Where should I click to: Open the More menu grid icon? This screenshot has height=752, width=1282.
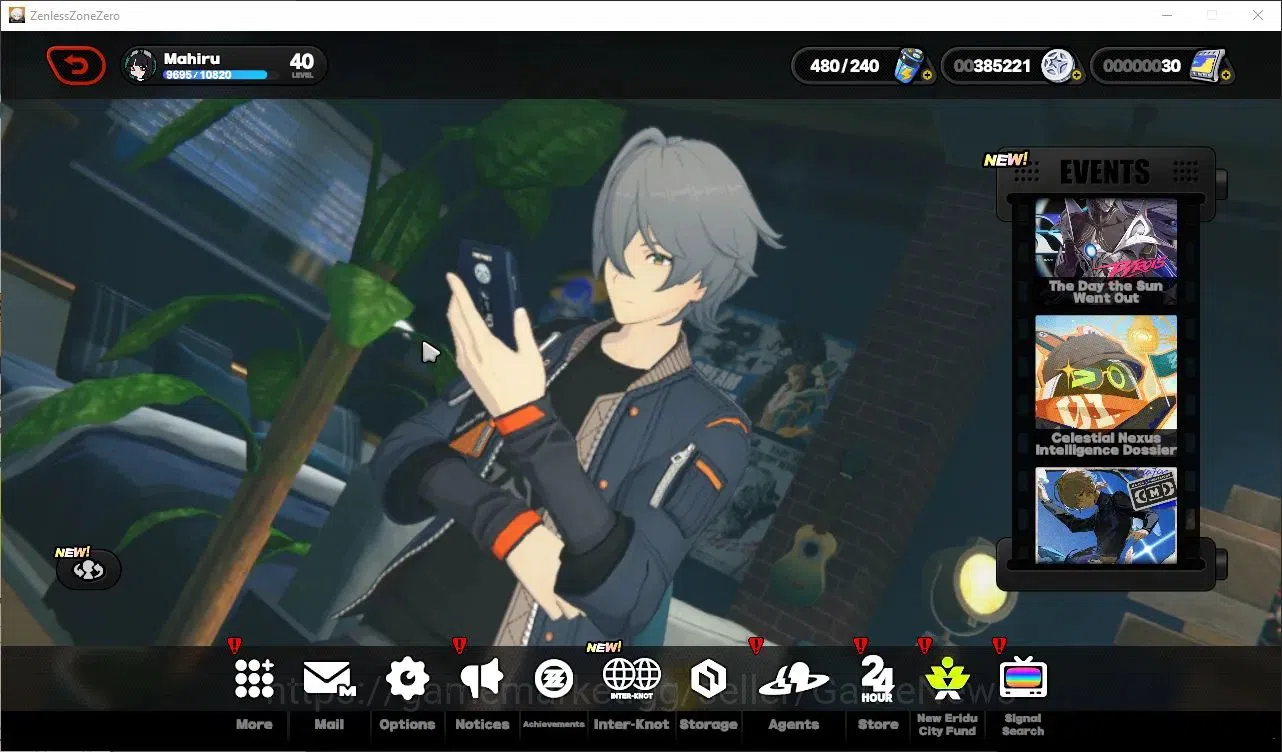(254, 678)
